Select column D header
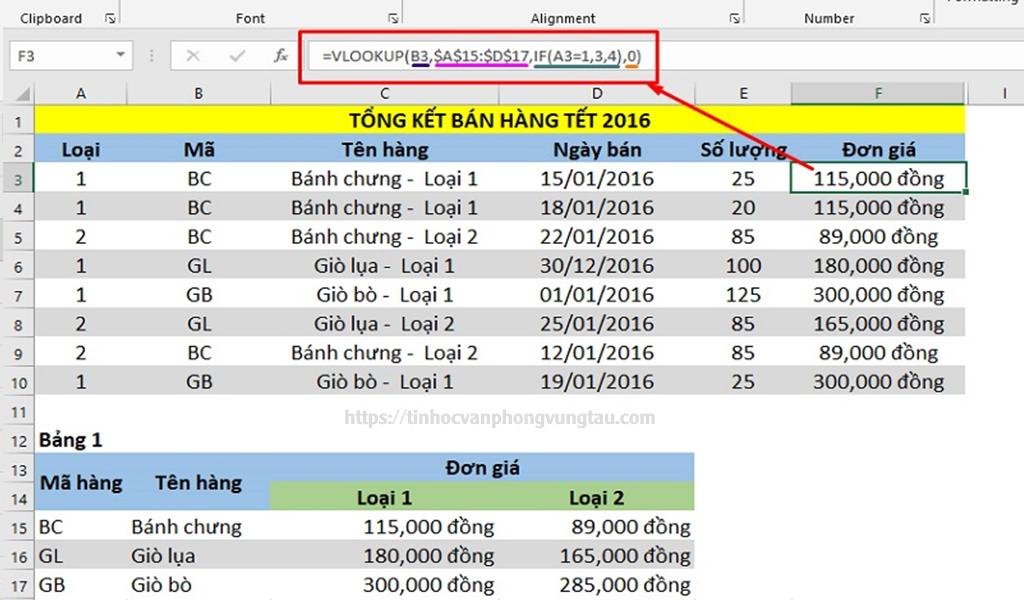The image size is (1024, 600). click(x=597, y=94)
